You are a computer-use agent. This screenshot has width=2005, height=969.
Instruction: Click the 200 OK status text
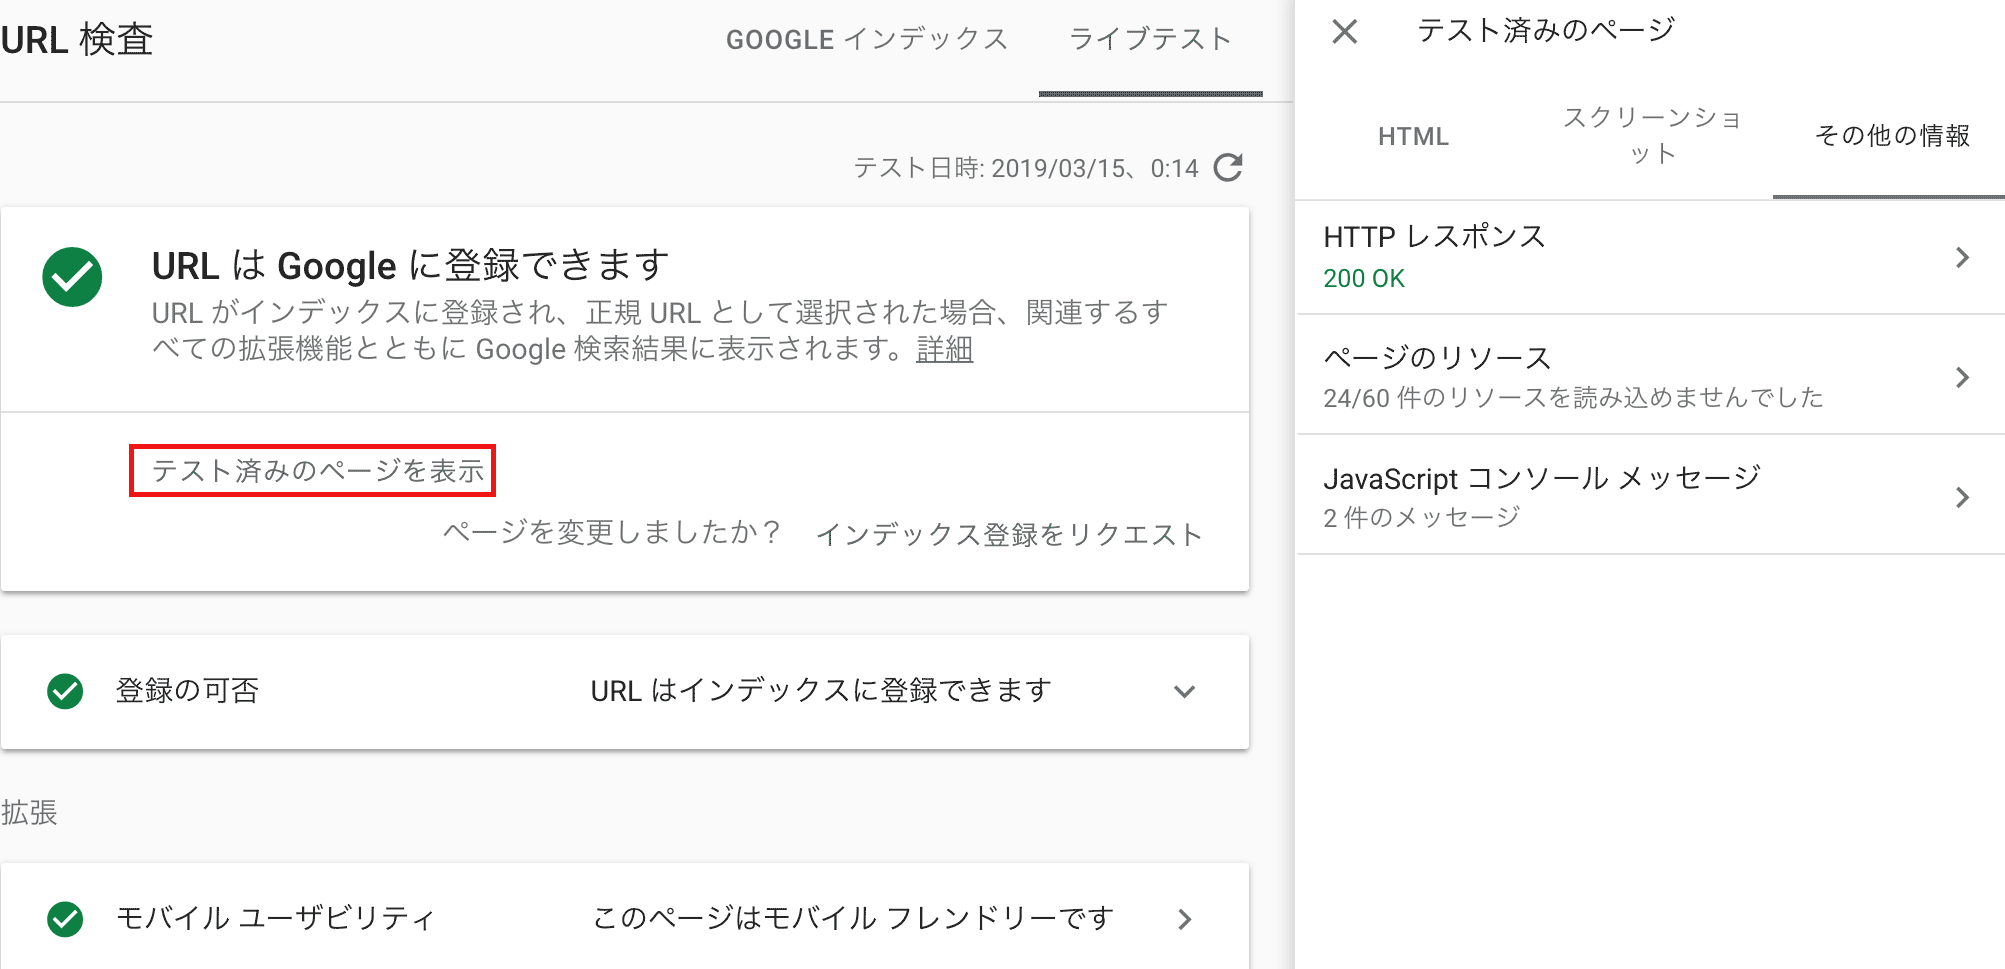pyautogui.click(x=1364, y=279)
